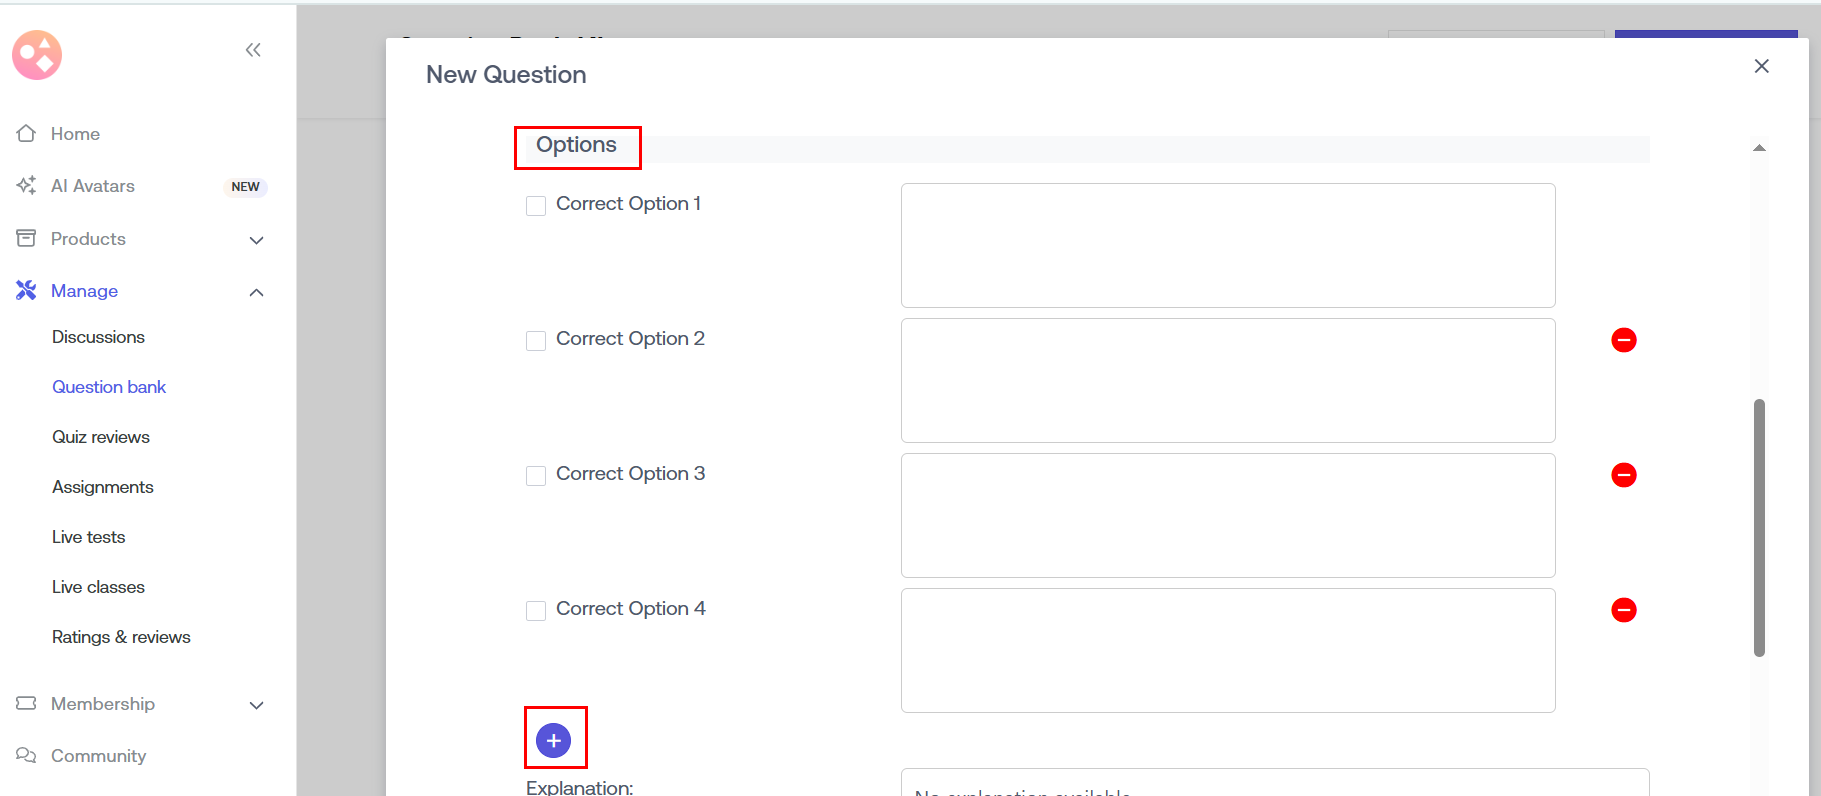Expand the Membership dropdown chevron

coord(256,705)
